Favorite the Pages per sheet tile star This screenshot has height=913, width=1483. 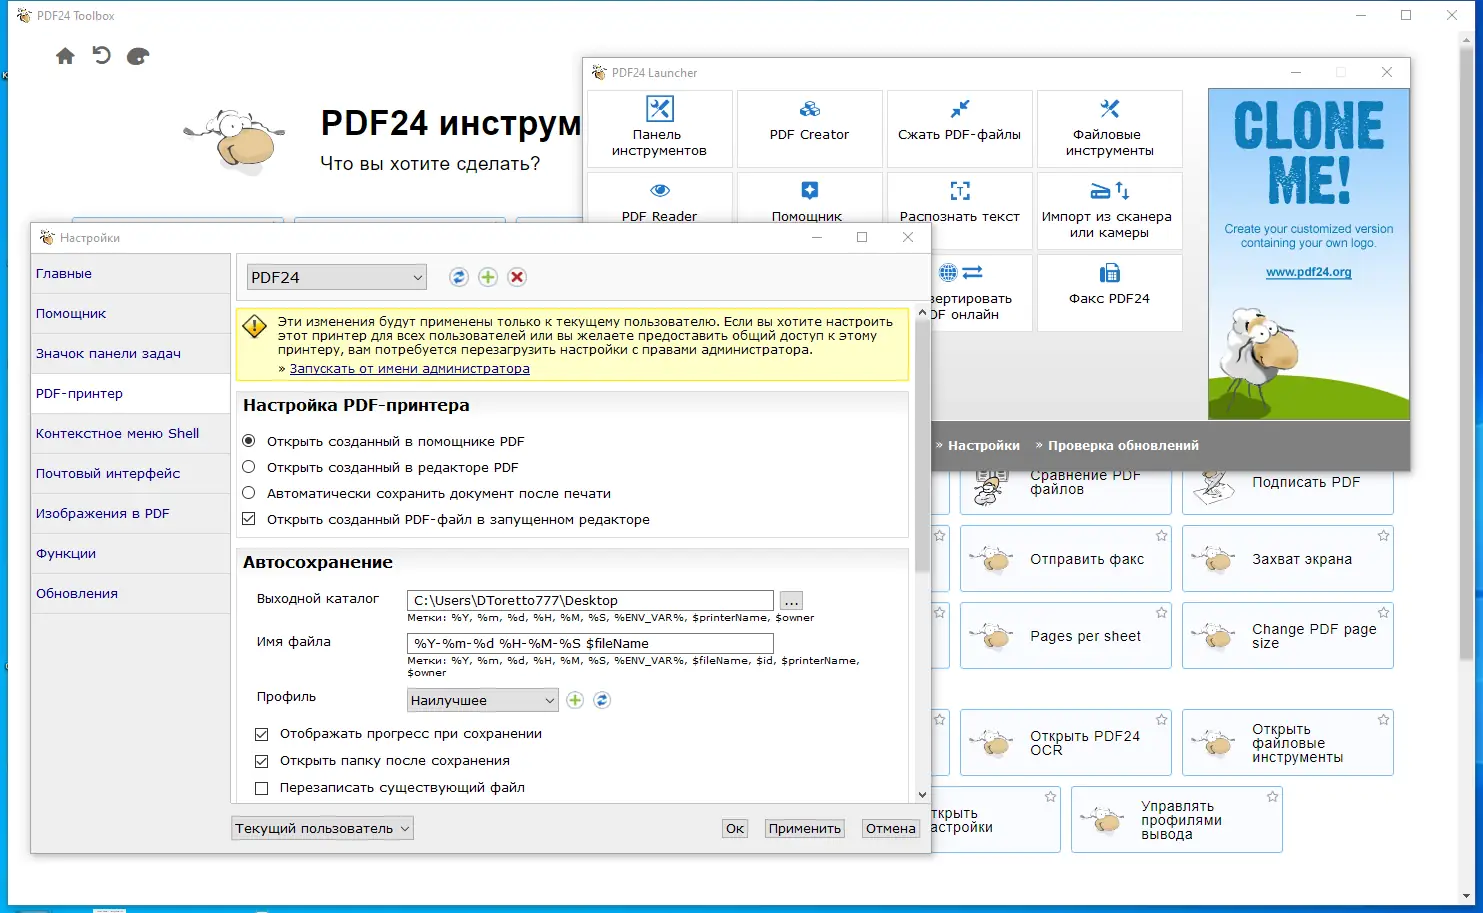click(x=1161, y=613)
